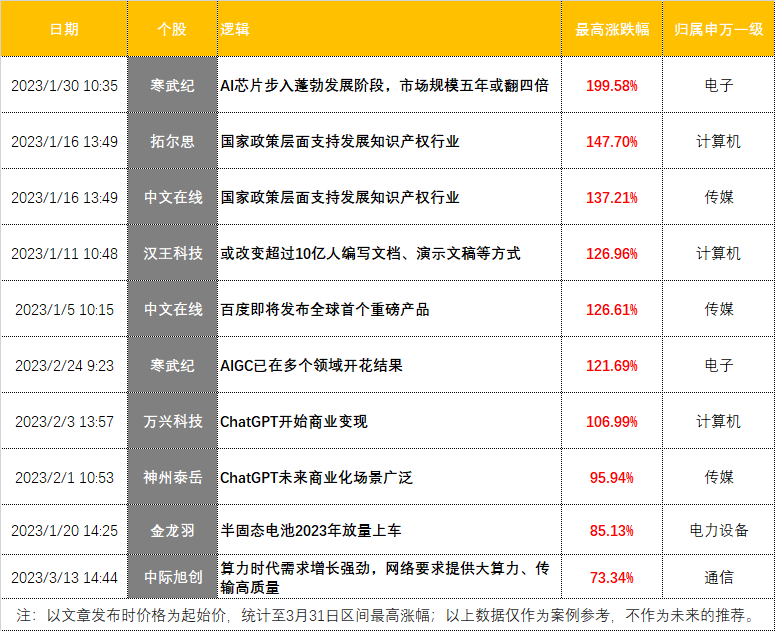Click 寒武纪 in the 2023/2/24 row
Image resolution: width=775 pixels, height=631 pixels.
[x=172, y=366]
